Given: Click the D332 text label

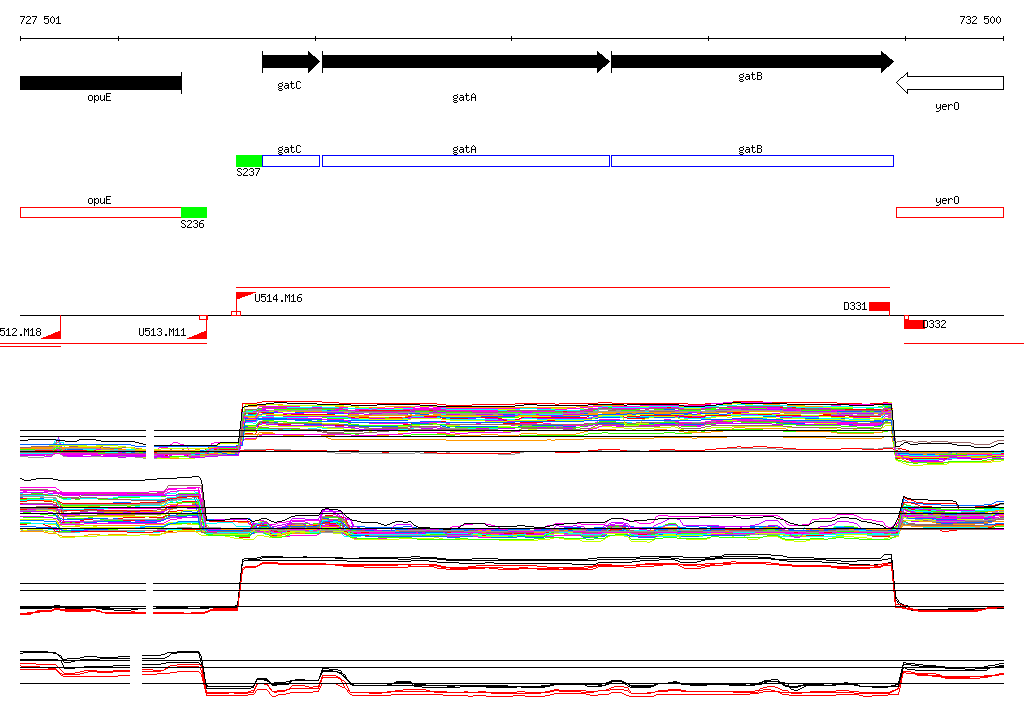Looking at the screenshot, I should tap(935, 324).
